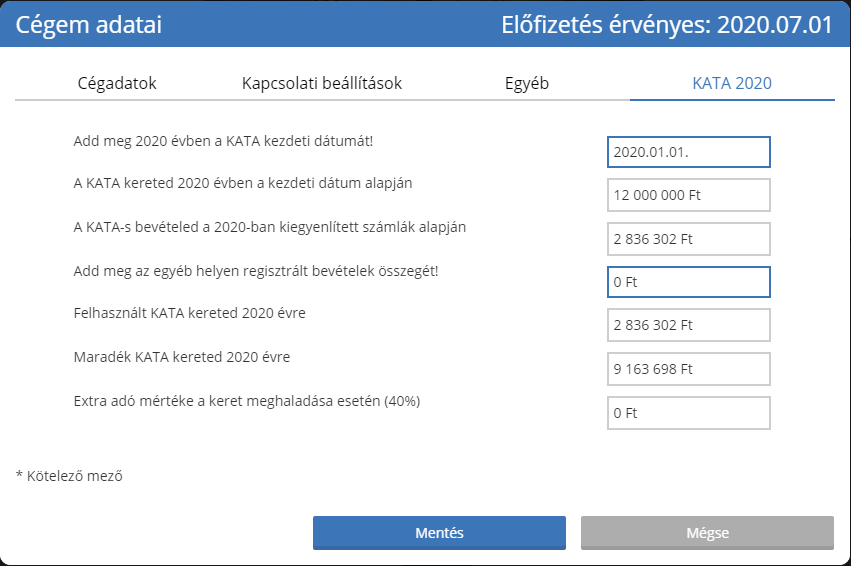Click the Cégem adatai dialog title
This screenshot has width=851, height=566.
coord(88,25)
